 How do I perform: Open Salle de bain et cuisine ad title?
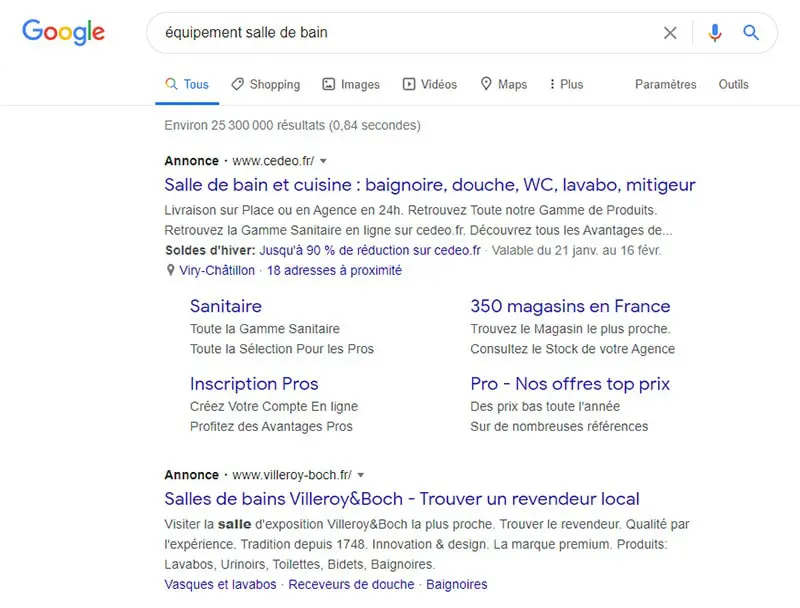[430, 185]
